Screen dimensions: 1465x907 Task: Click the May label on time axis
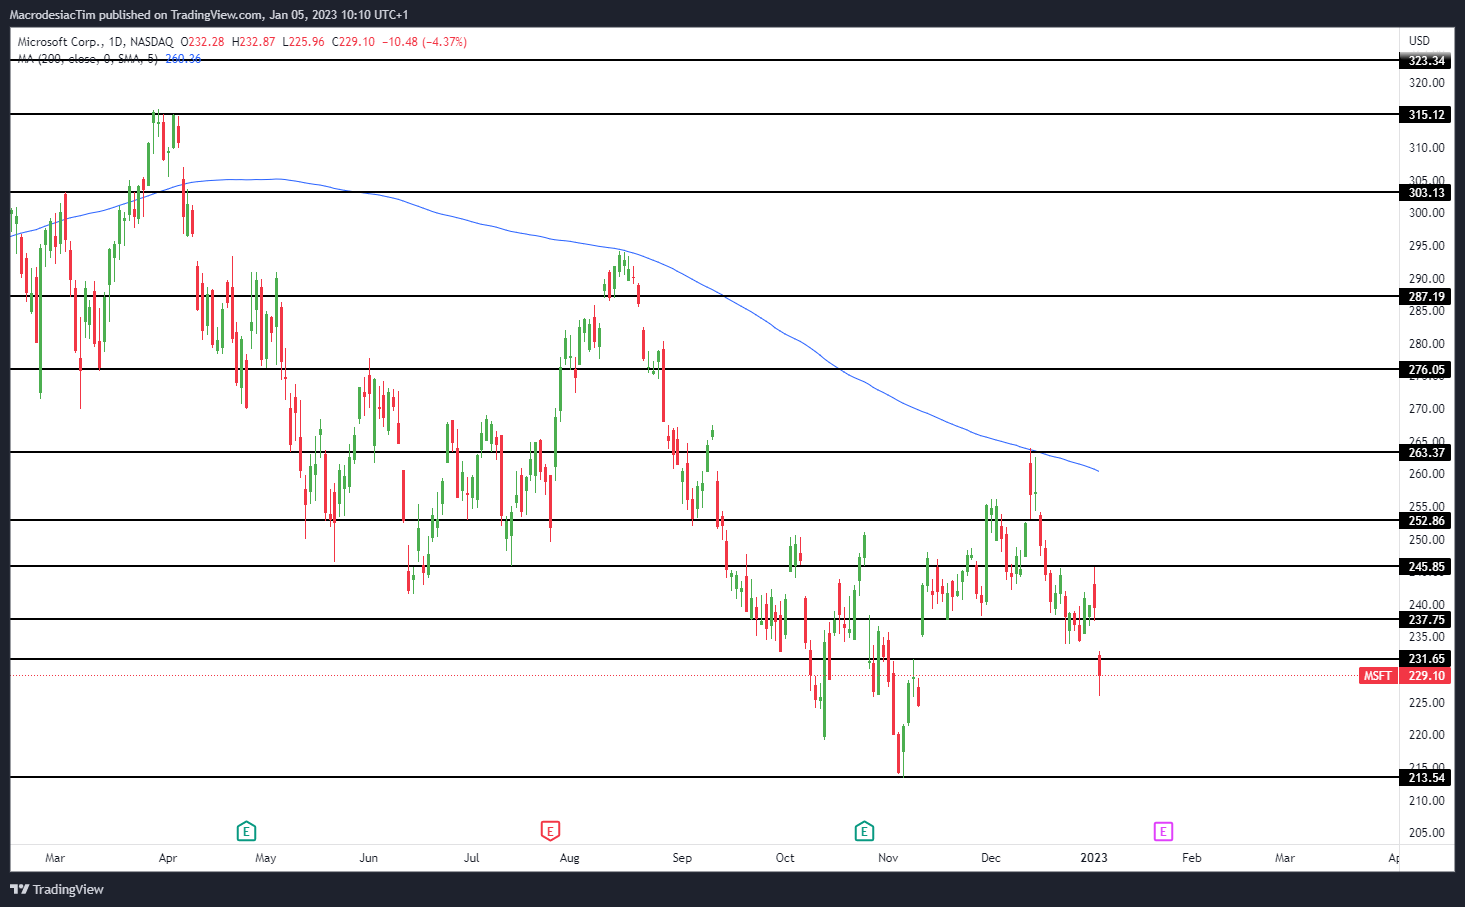pyautogui.click(x=266, y=858)
